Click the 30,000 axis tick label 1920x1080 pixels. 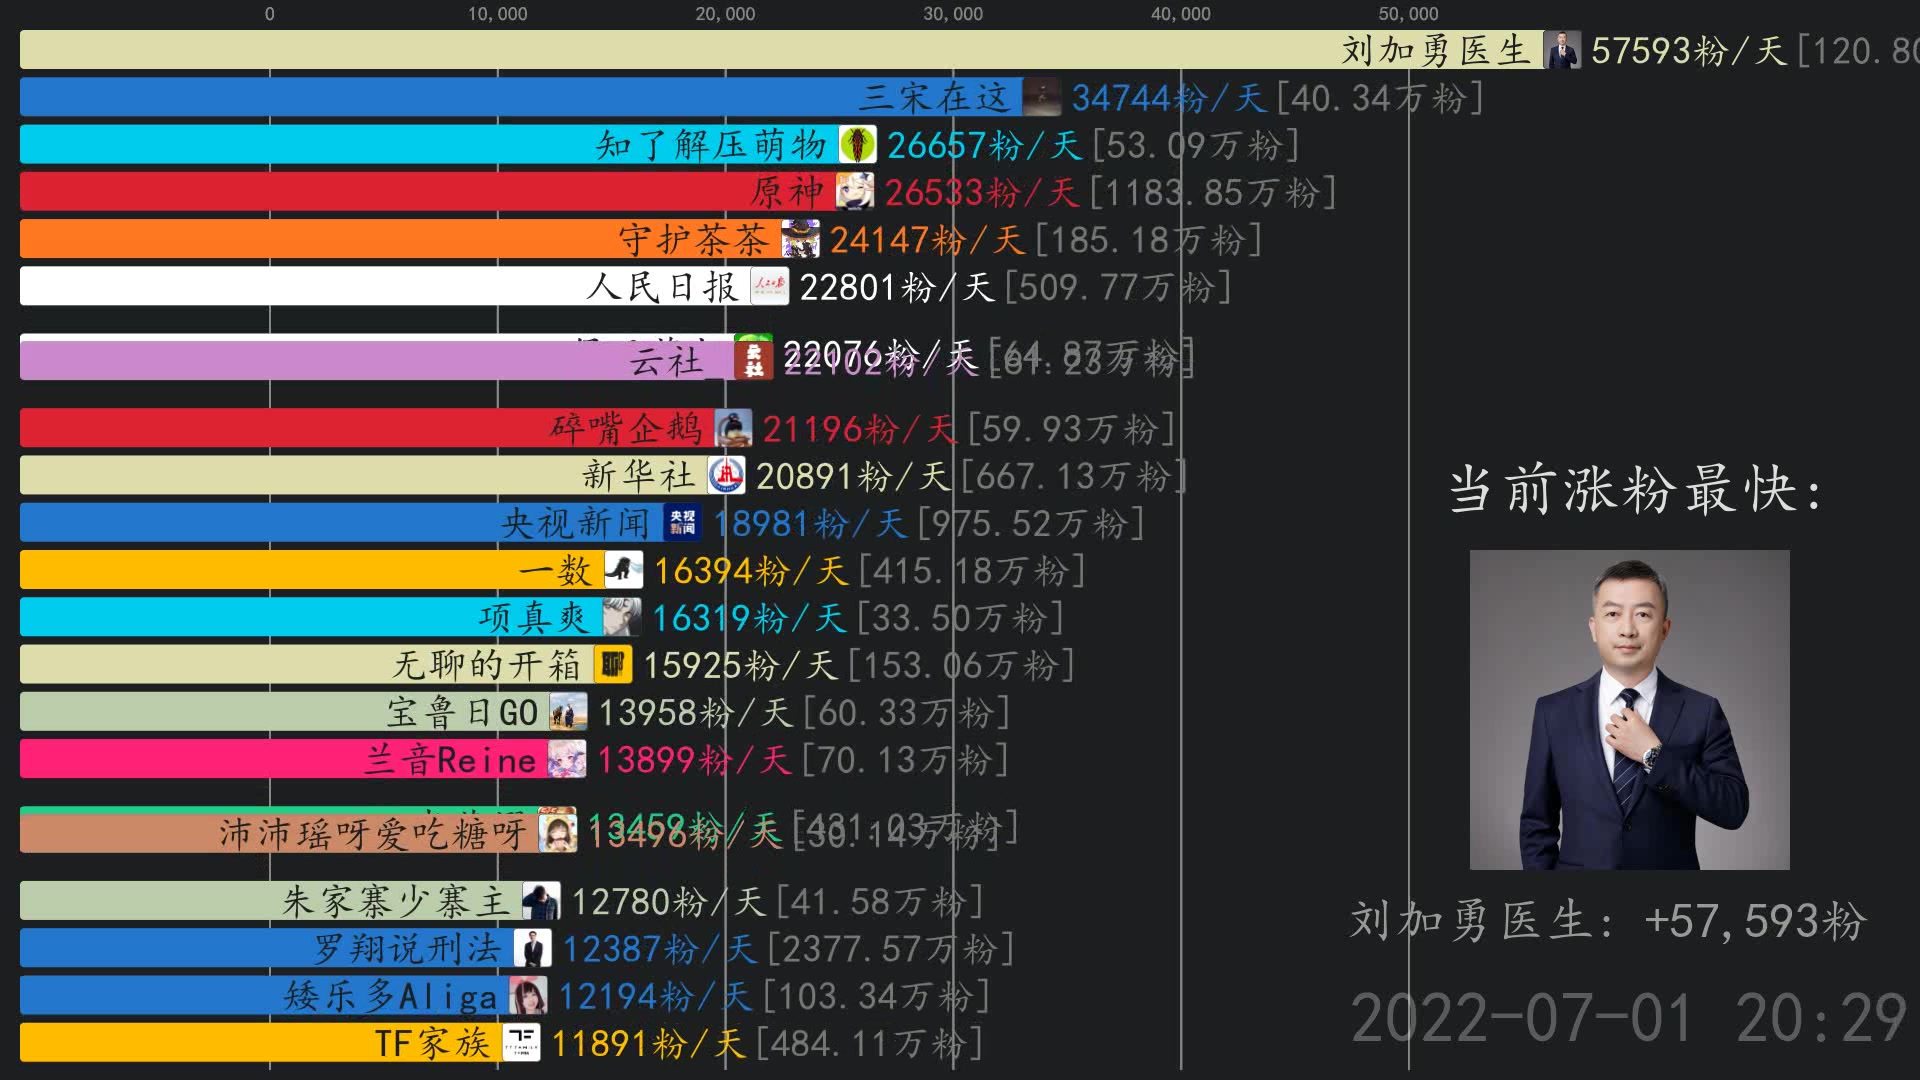pos(953,14)
